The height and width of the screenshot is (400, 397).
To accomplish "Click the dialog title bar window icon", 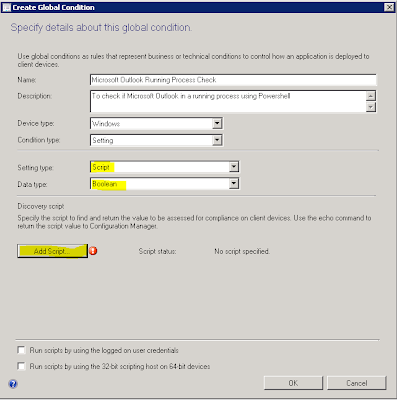I will click(6, 7).
